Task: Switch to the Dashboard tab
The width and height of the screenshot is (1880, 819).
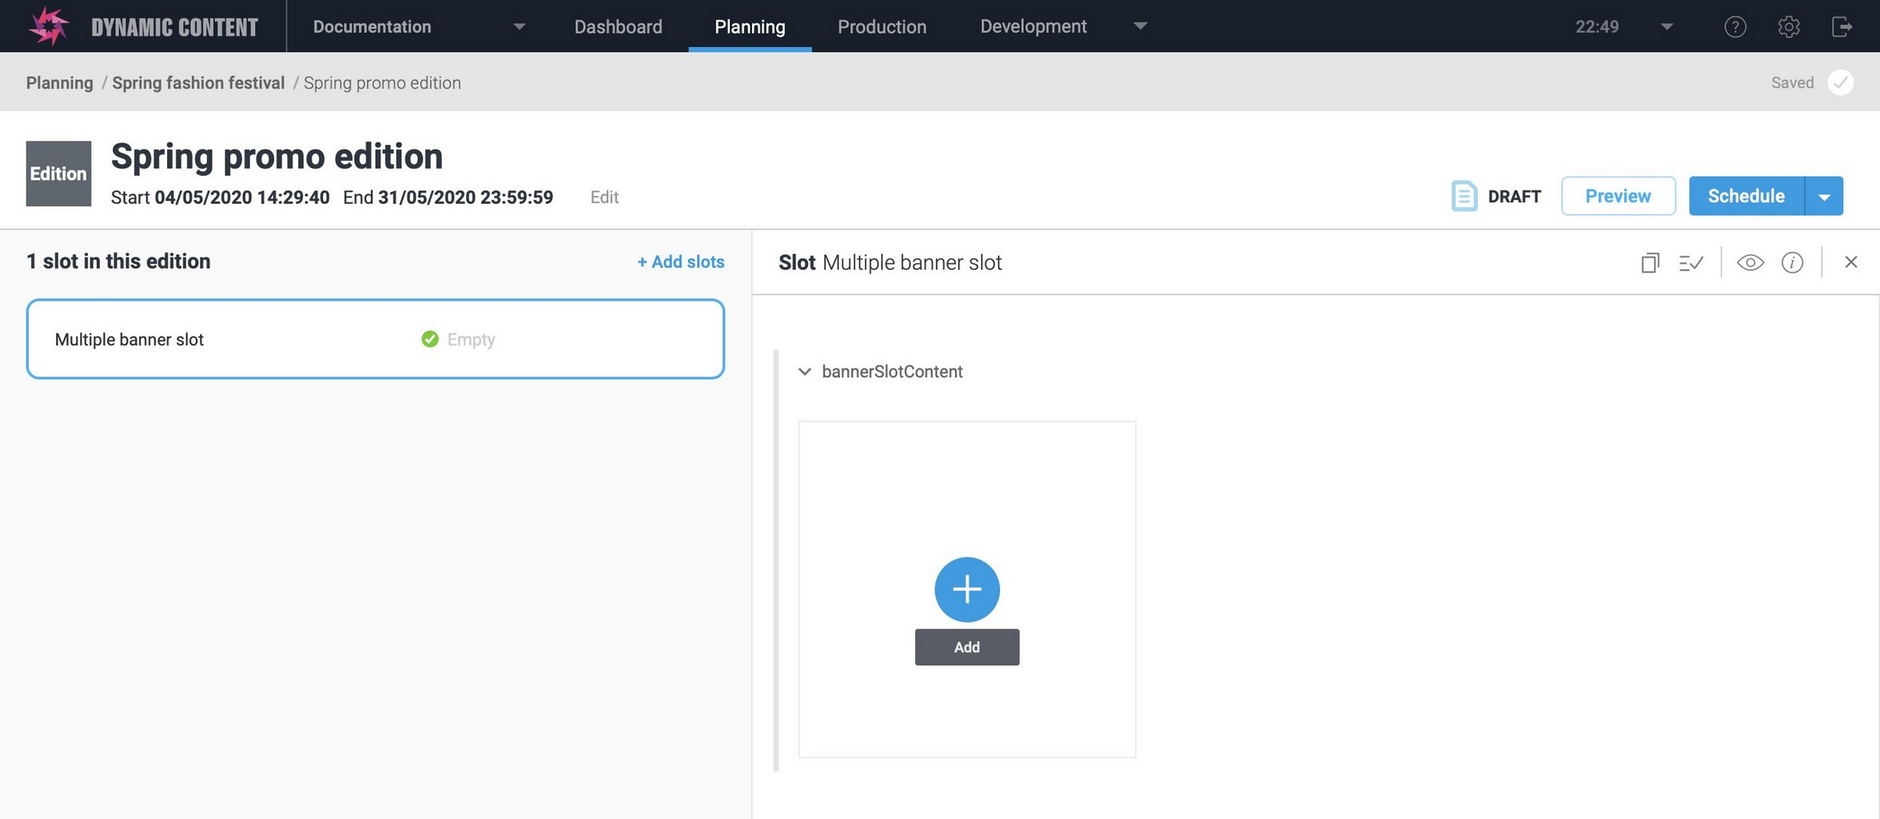Action: (x=618, y=27)
